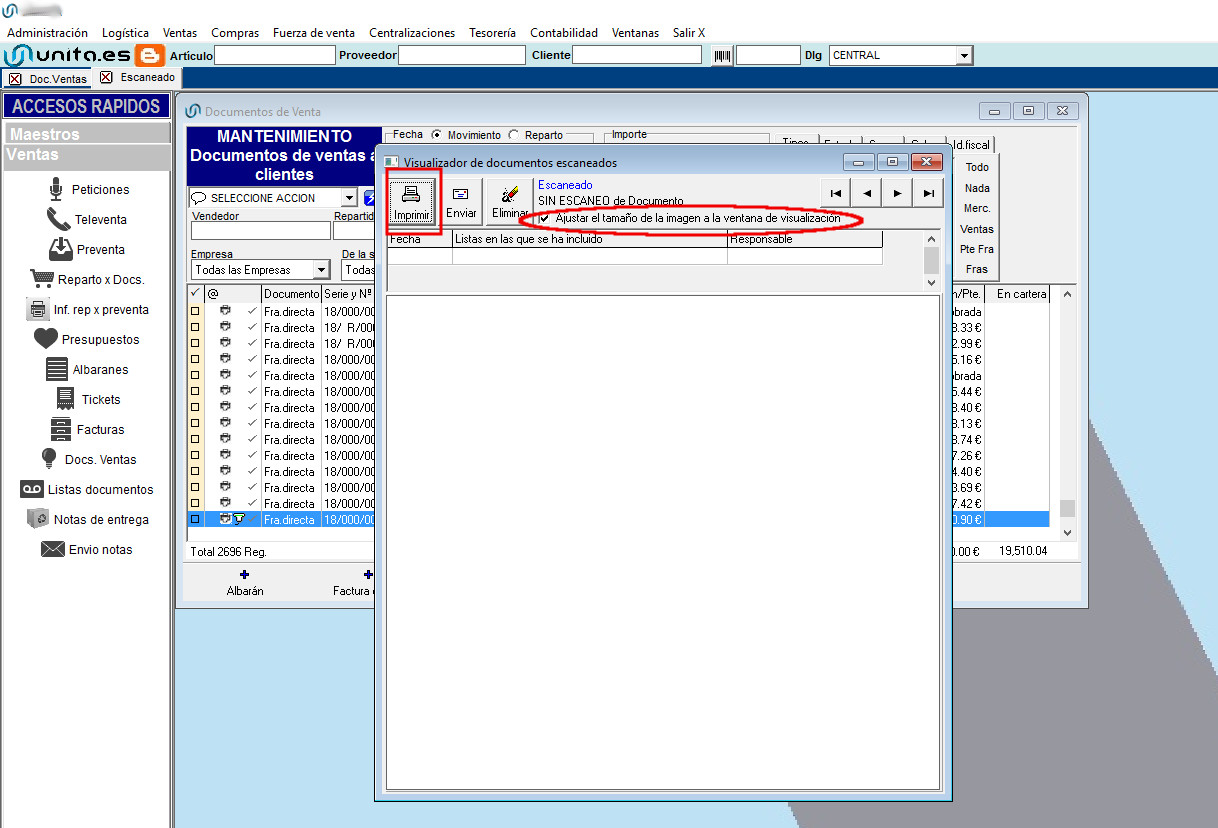
Task: Open the Contabilidad menu
Action: pos(564,33)
